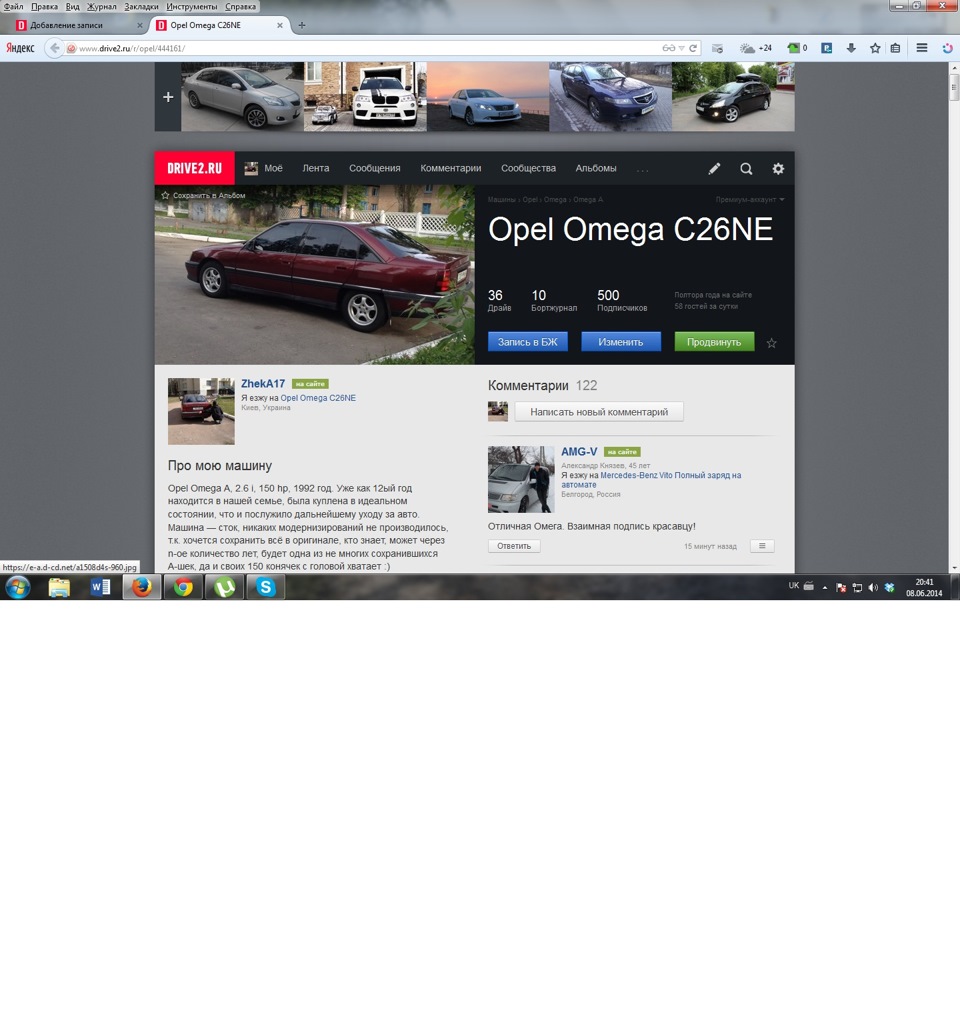Viewport: 960px width, 1035px height.
Task: Open uTorrent from the taskbar
Action: 224,587
